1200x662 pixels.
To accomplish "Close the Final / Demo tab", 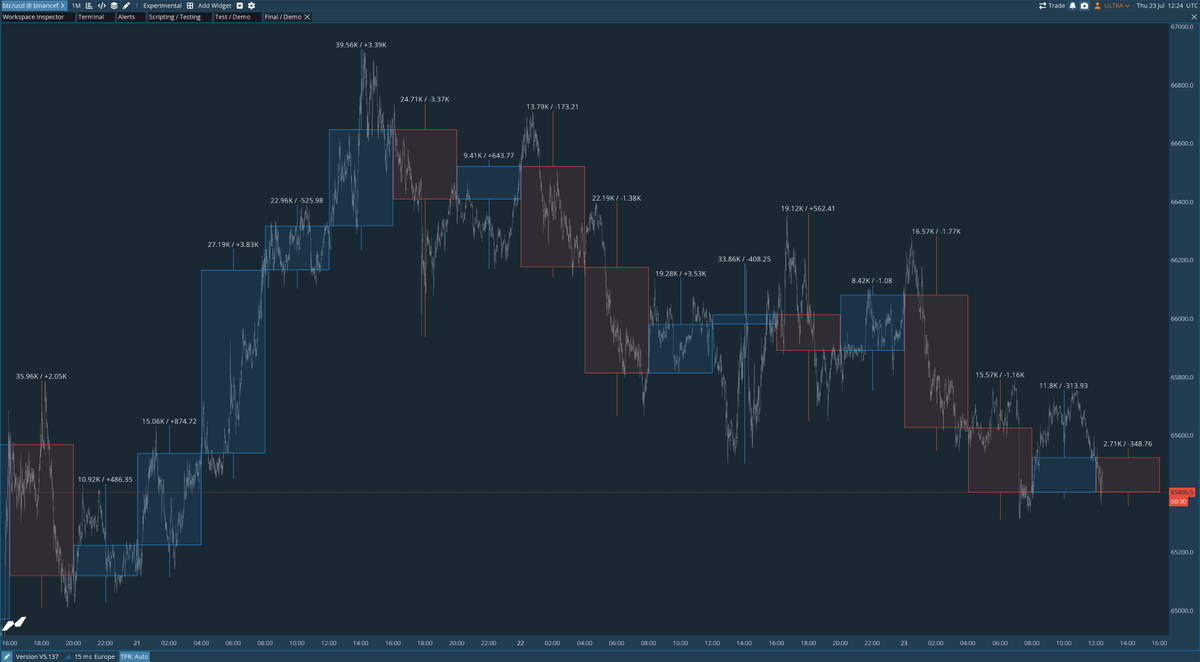I will pyautogui.click(x=307, y=17).
